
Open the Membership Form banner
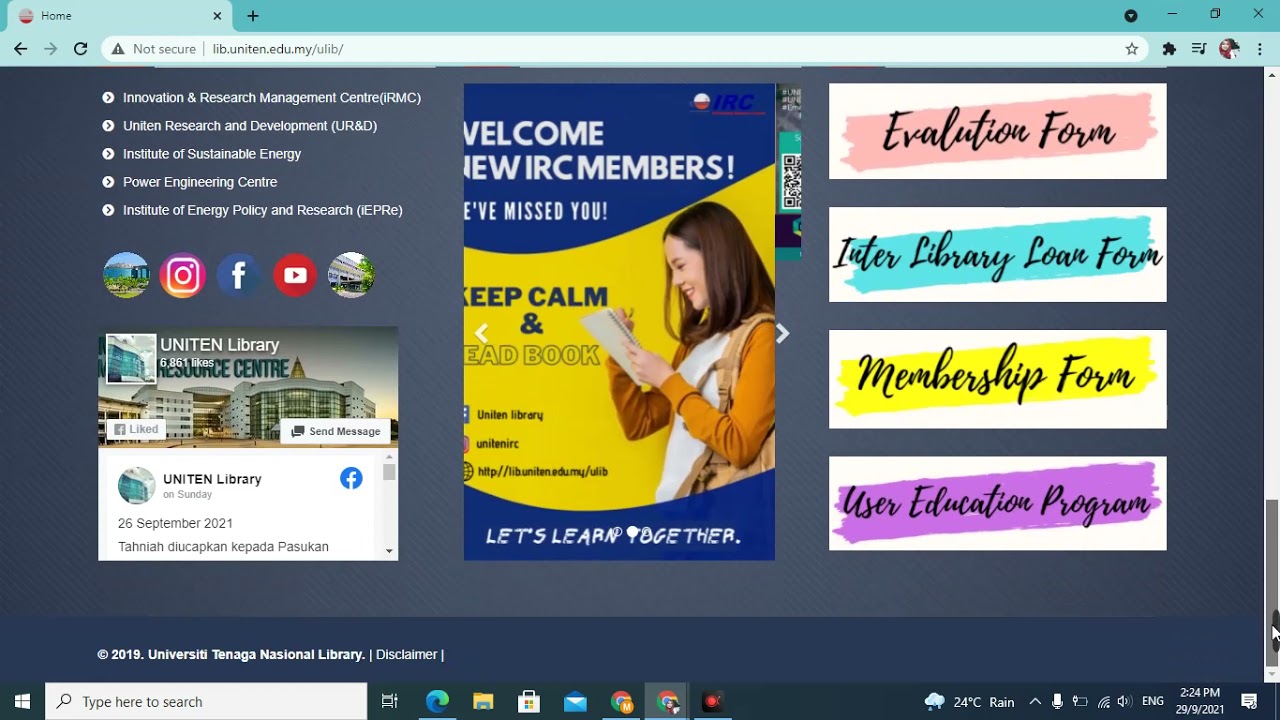tap(997, 379)
